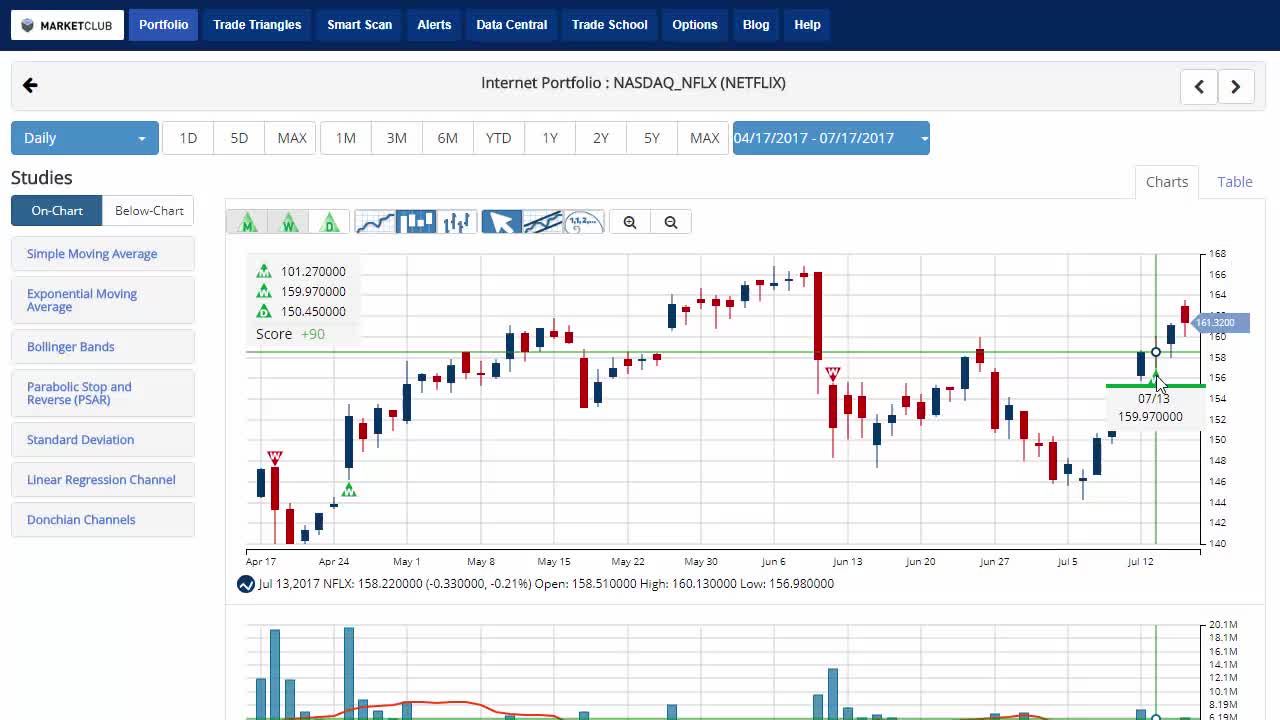The width and height of the screenshot is (1280, 720).
Task: Set chart range to 5Y
Action: coord(652,138)
